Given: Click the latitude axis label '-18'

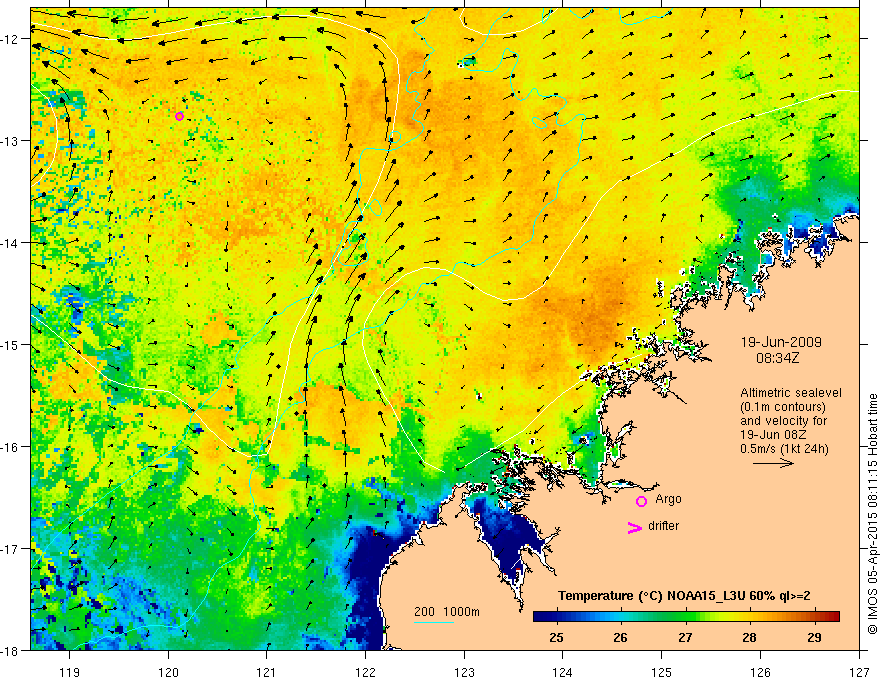Looking at the screenshot, I should pyautogui.click(x=11, y=651).
